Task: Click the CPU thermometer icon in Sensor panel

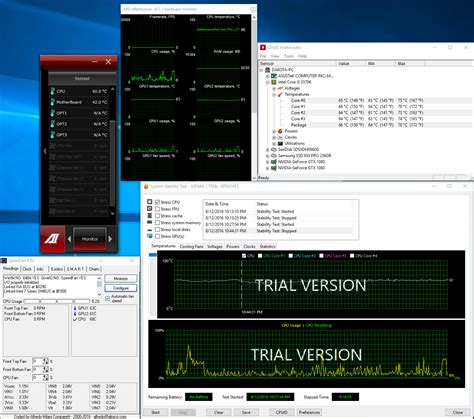Action: (x=53, y=91)
